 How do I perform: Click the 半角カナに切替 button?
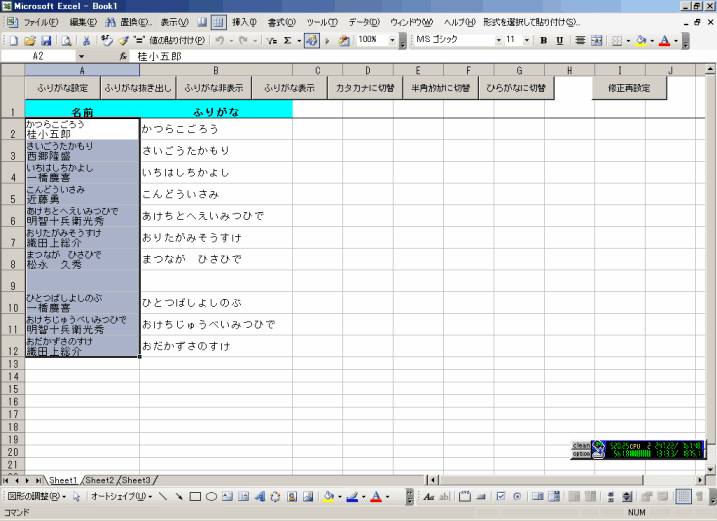[x=440, y=88]
